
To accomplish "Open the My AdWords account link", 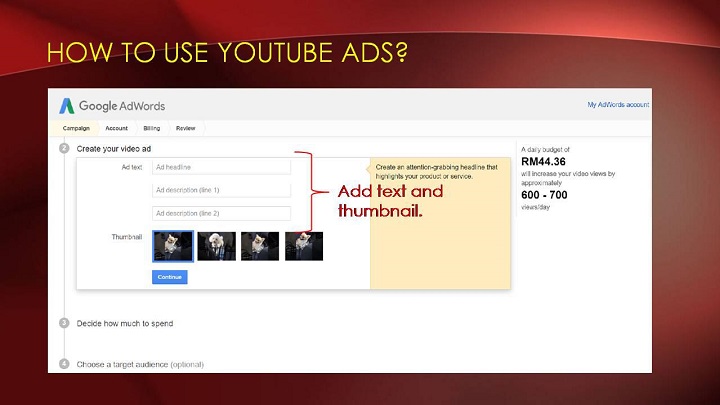I will [x=618, y=105].
